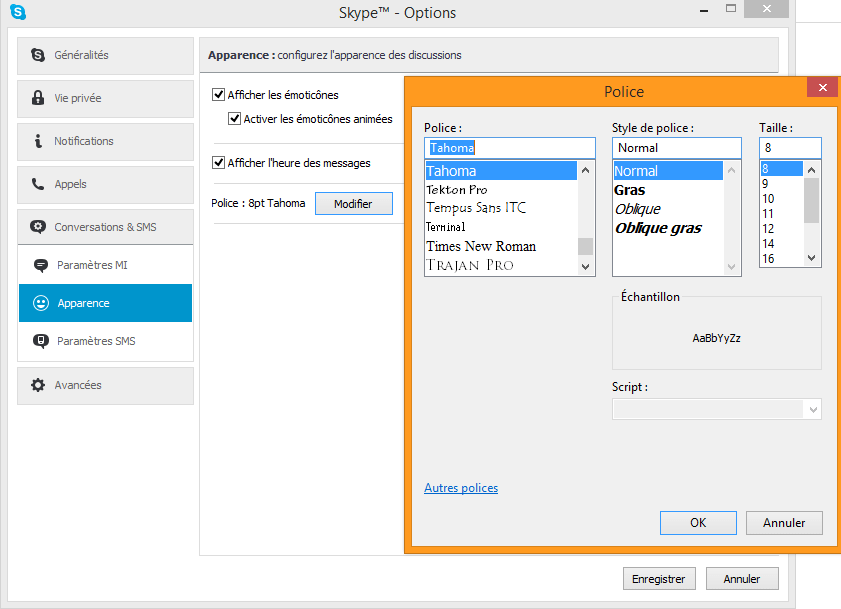Select size 14 in Taille list
This screenshot has width=841, height=609.
click(781, 244)
